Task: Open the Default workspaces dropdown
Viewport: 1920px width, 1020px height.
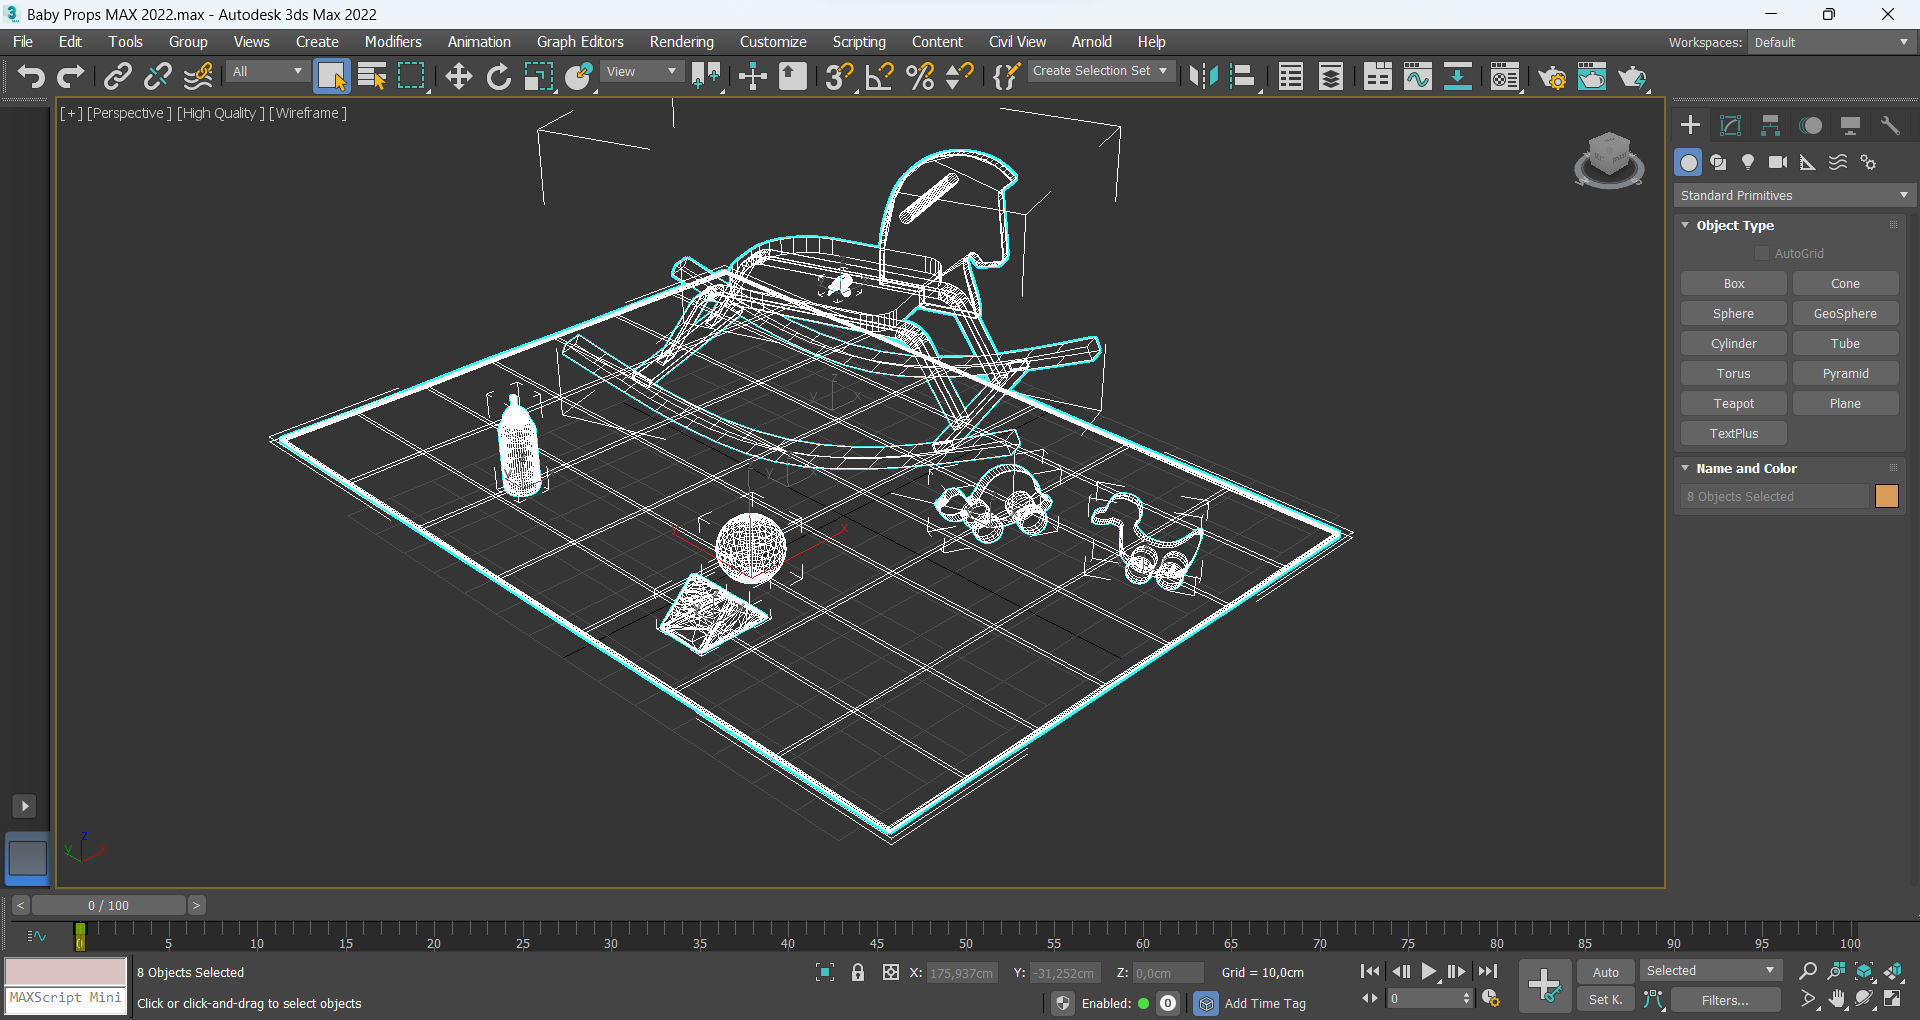Action: pos(1831,42)
